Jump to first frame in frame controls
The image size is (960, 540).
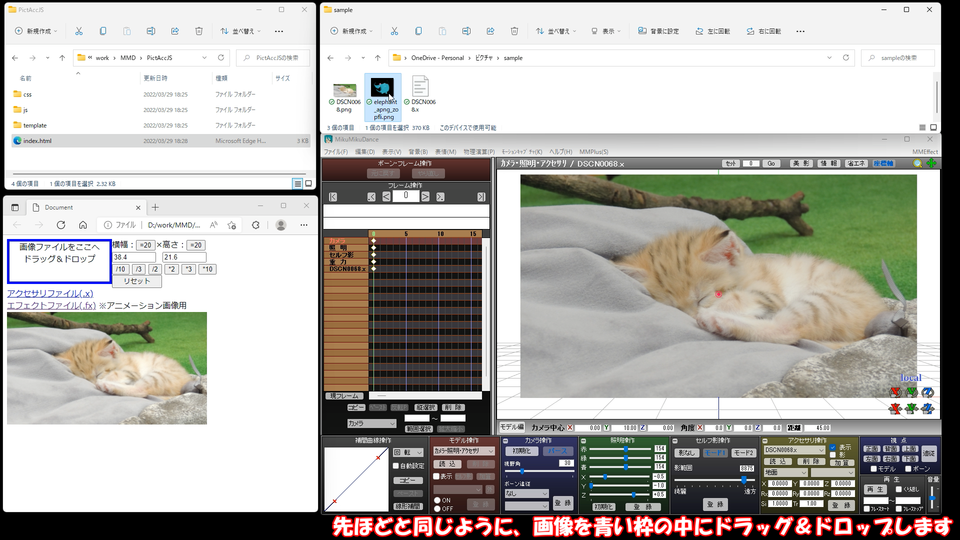coord(332,197)
